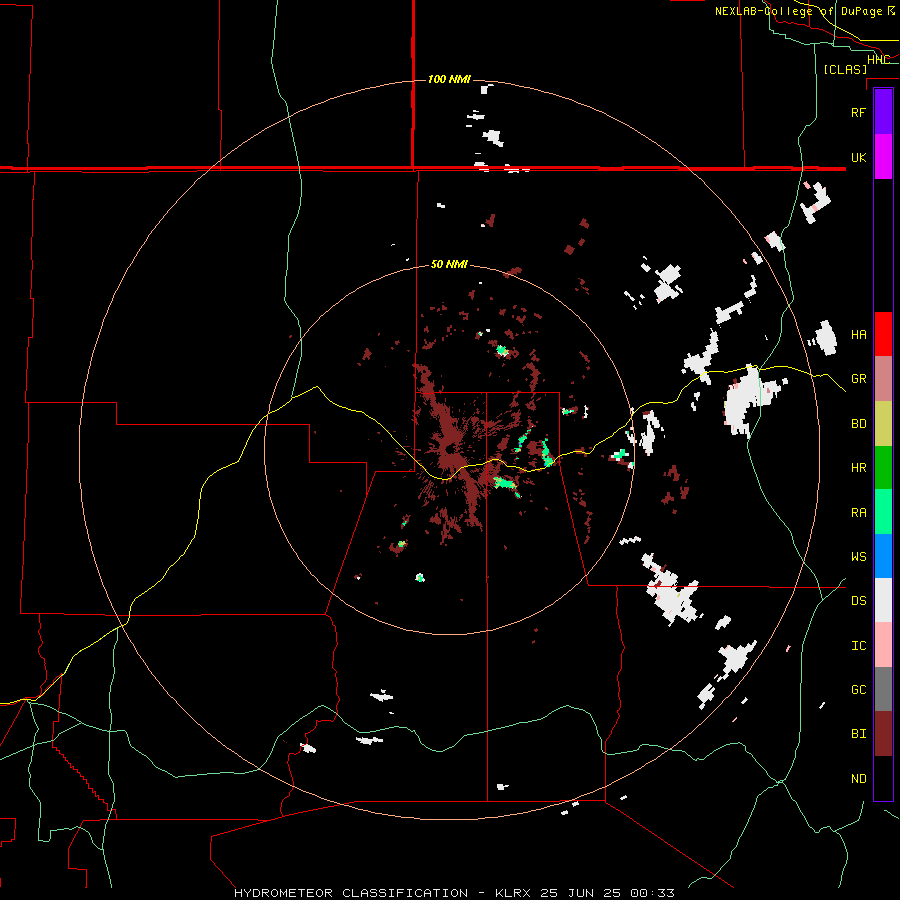Choose the IC legend label

coord(858,646)
